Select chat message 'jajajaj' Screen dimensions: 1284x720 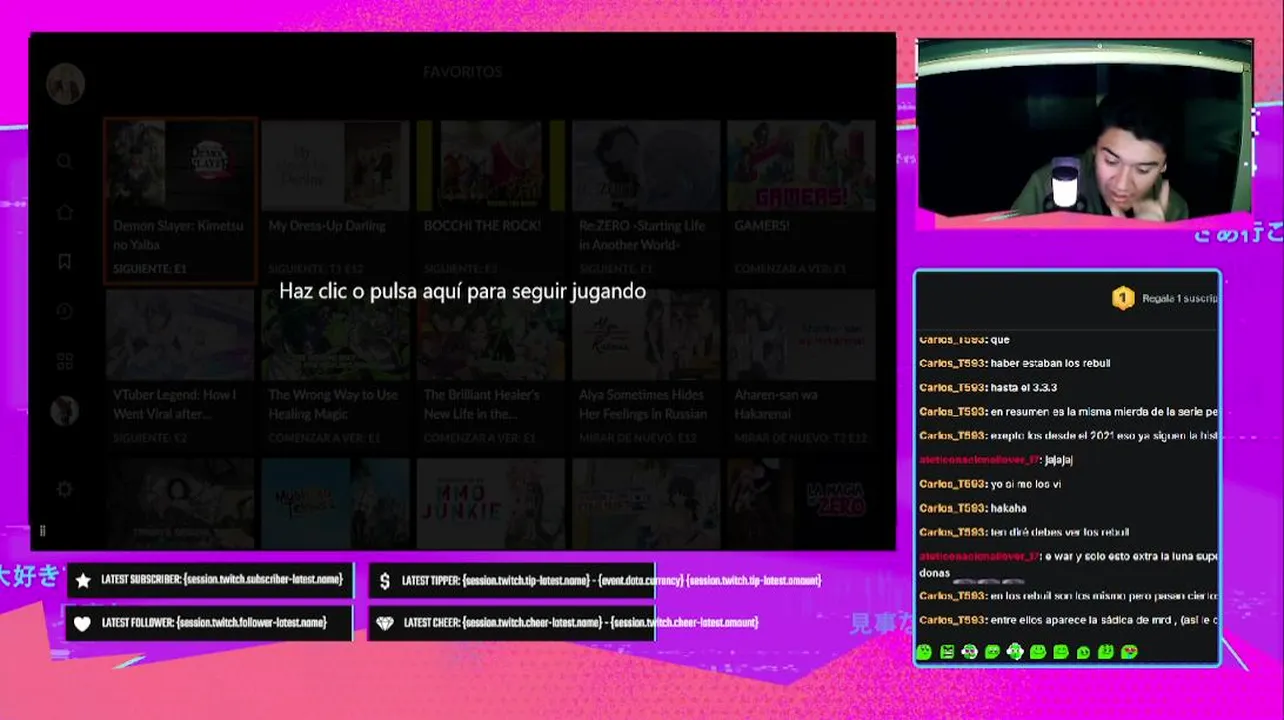coord(1058,460)
